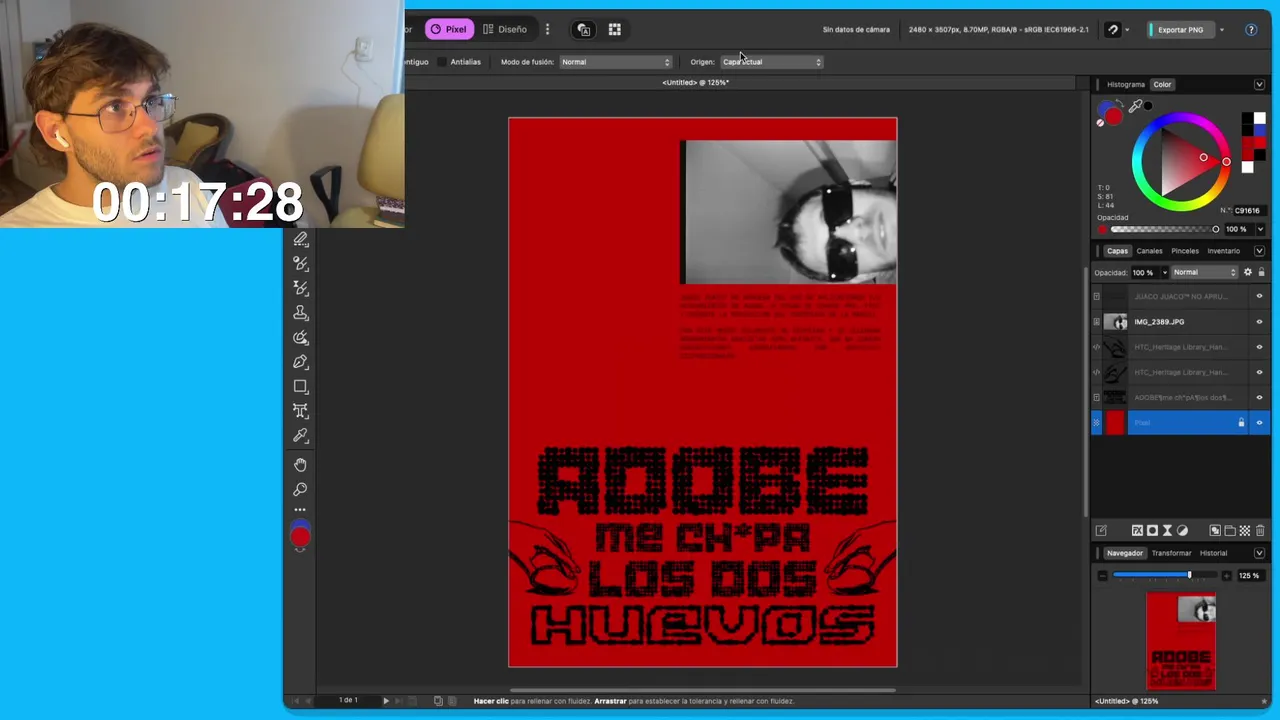Image resolution: width=1280 pixels, height=720 pixels.
Task: Select the Hand view tool
Action: tap(300, 465)
